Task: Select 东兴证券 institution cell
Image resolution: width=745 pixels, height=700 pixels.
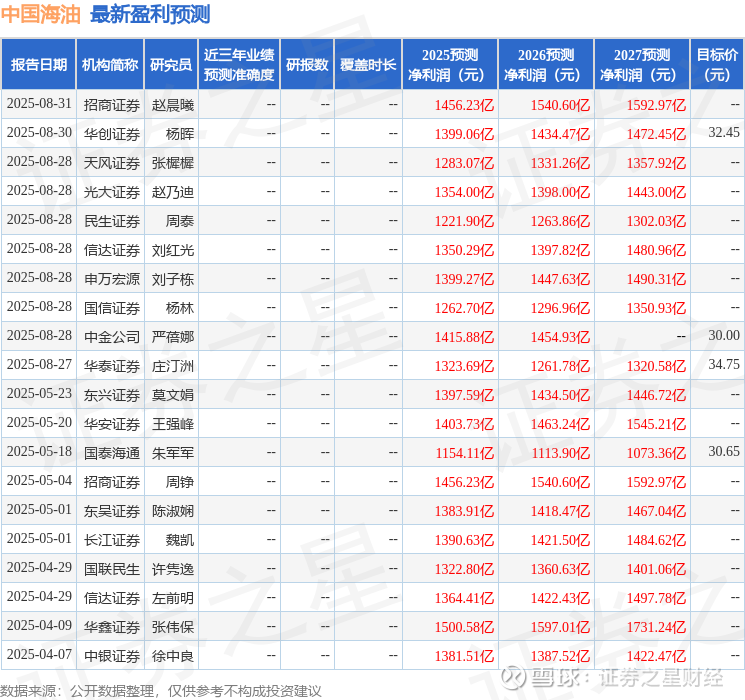Action: pyautogui.click(x=112, y=395)
